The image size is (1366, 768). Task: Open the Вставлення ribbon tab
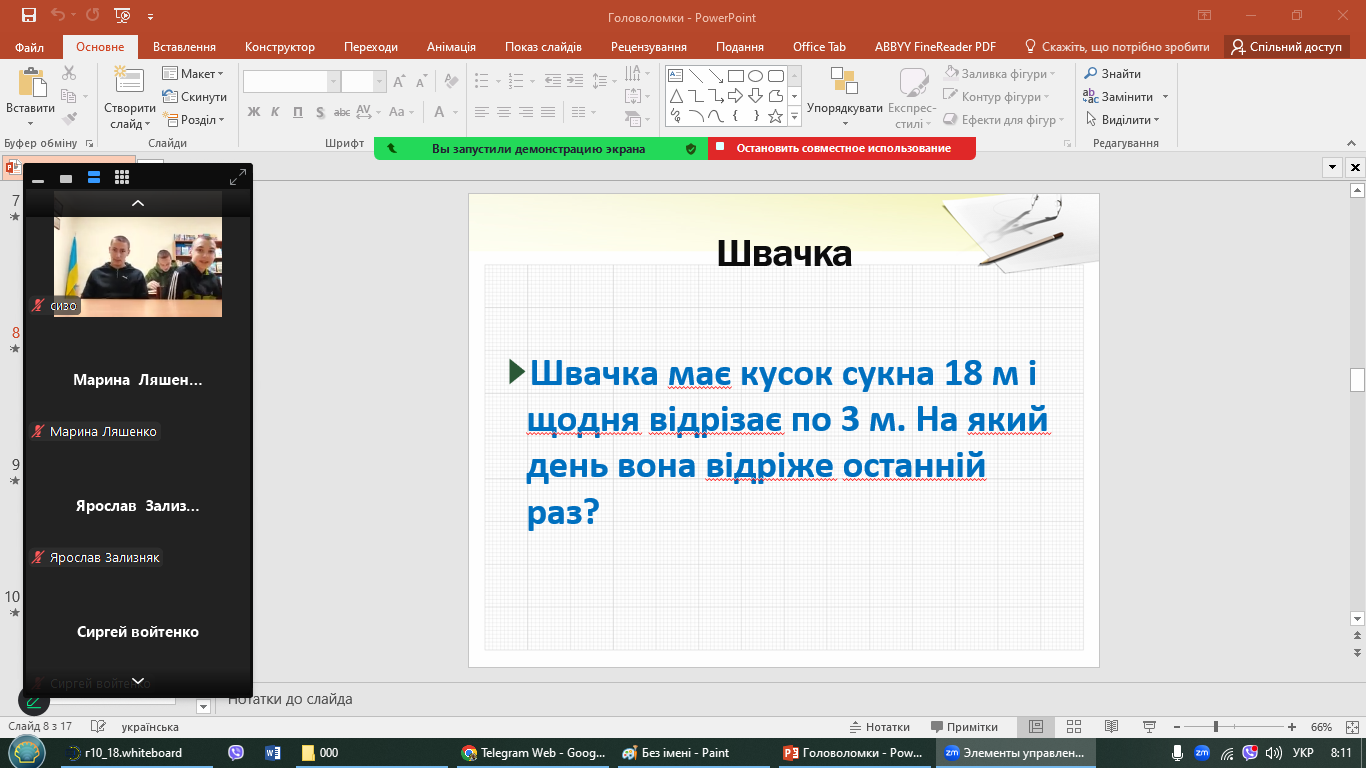[184, 47]
